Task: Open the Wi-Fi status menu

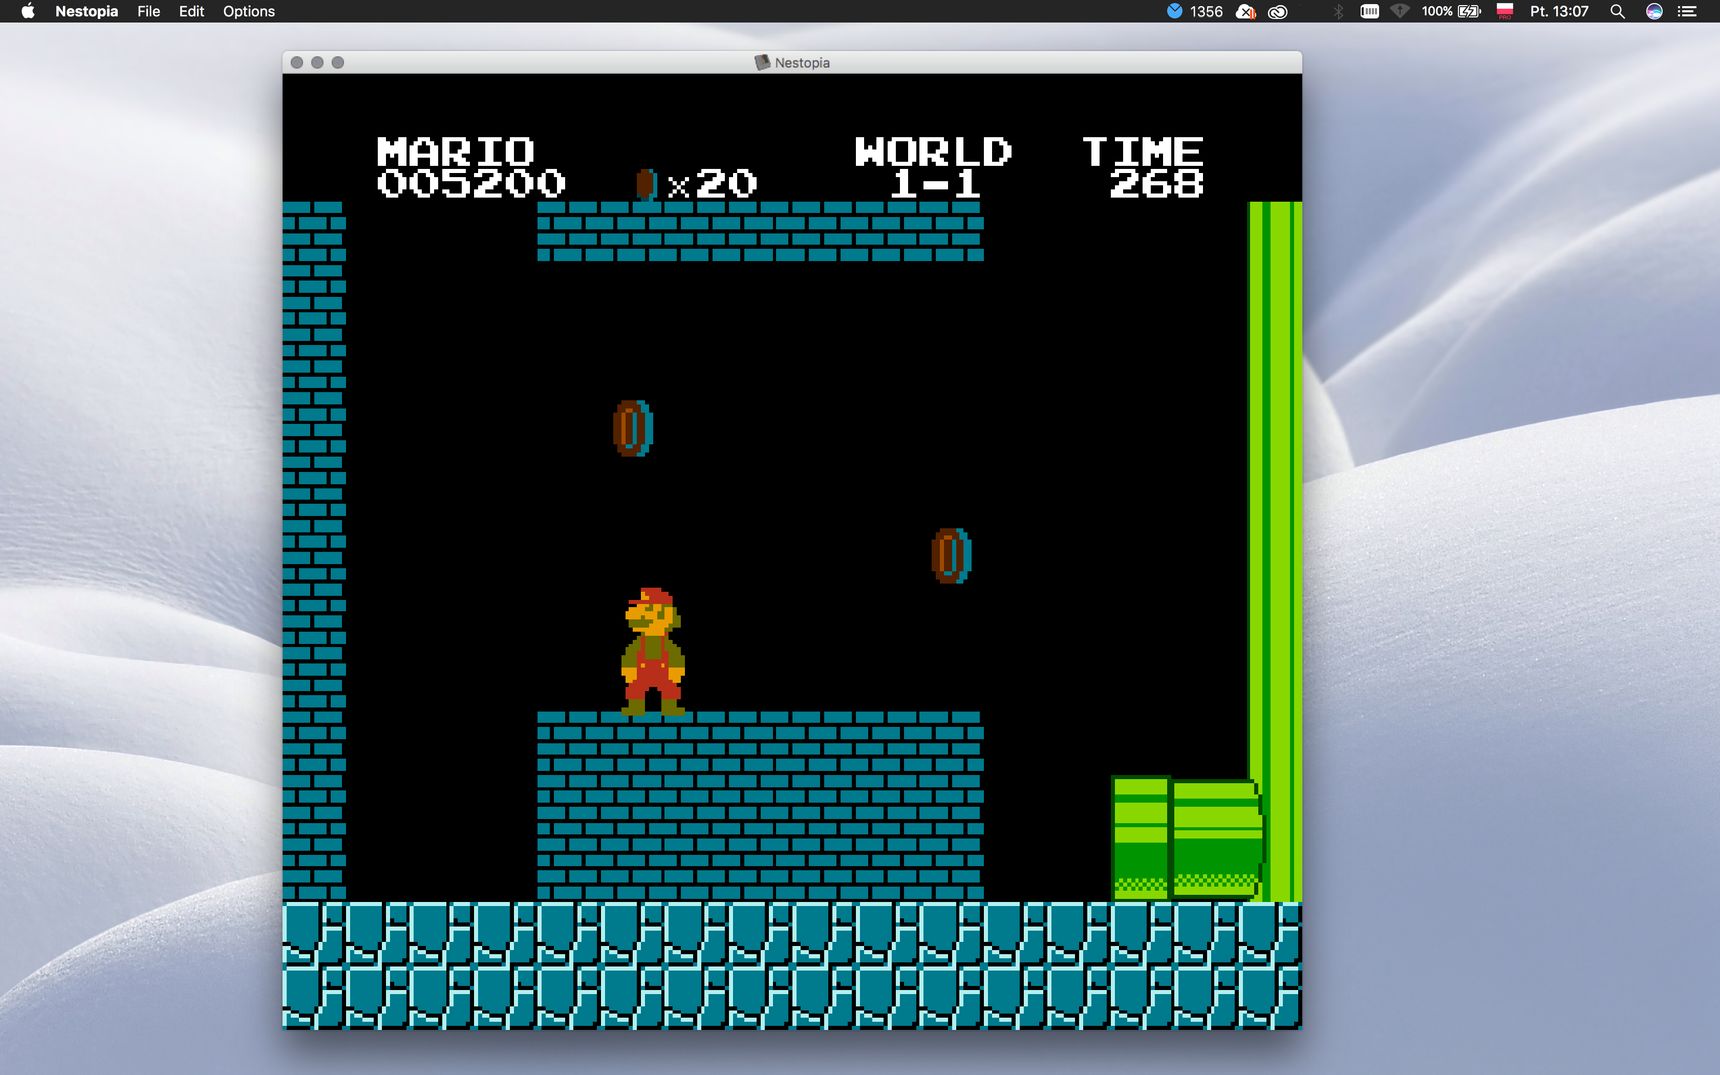Action: (1400, 11)
